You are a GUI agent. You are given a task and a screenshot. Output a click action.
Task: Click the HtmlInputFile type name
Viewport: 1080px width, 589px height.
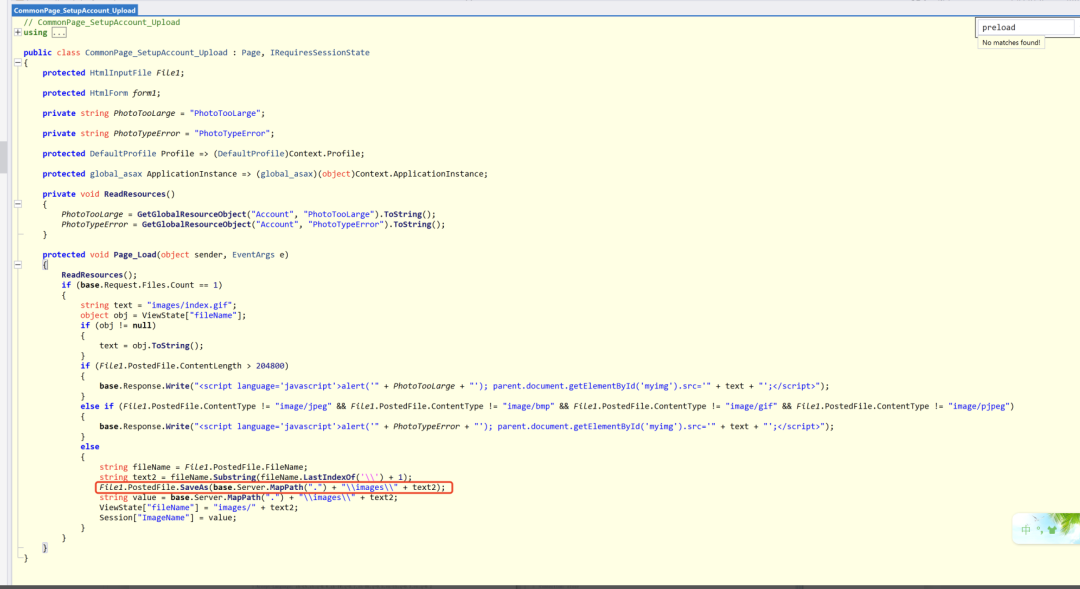pyautogui.click(x=121, y=73)
